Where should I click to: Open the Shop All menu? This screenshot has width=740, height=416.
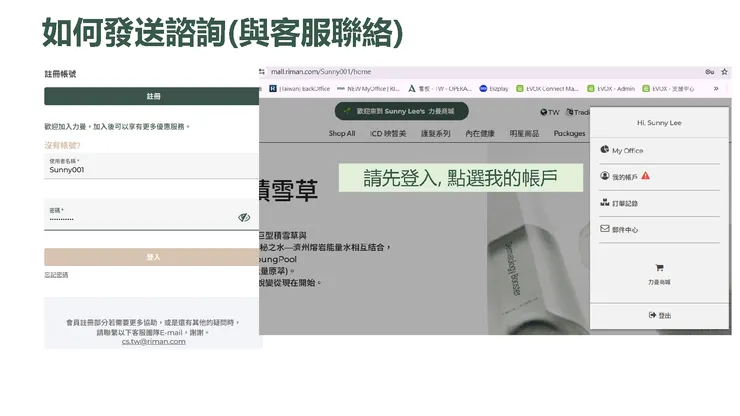coord(342,134)
